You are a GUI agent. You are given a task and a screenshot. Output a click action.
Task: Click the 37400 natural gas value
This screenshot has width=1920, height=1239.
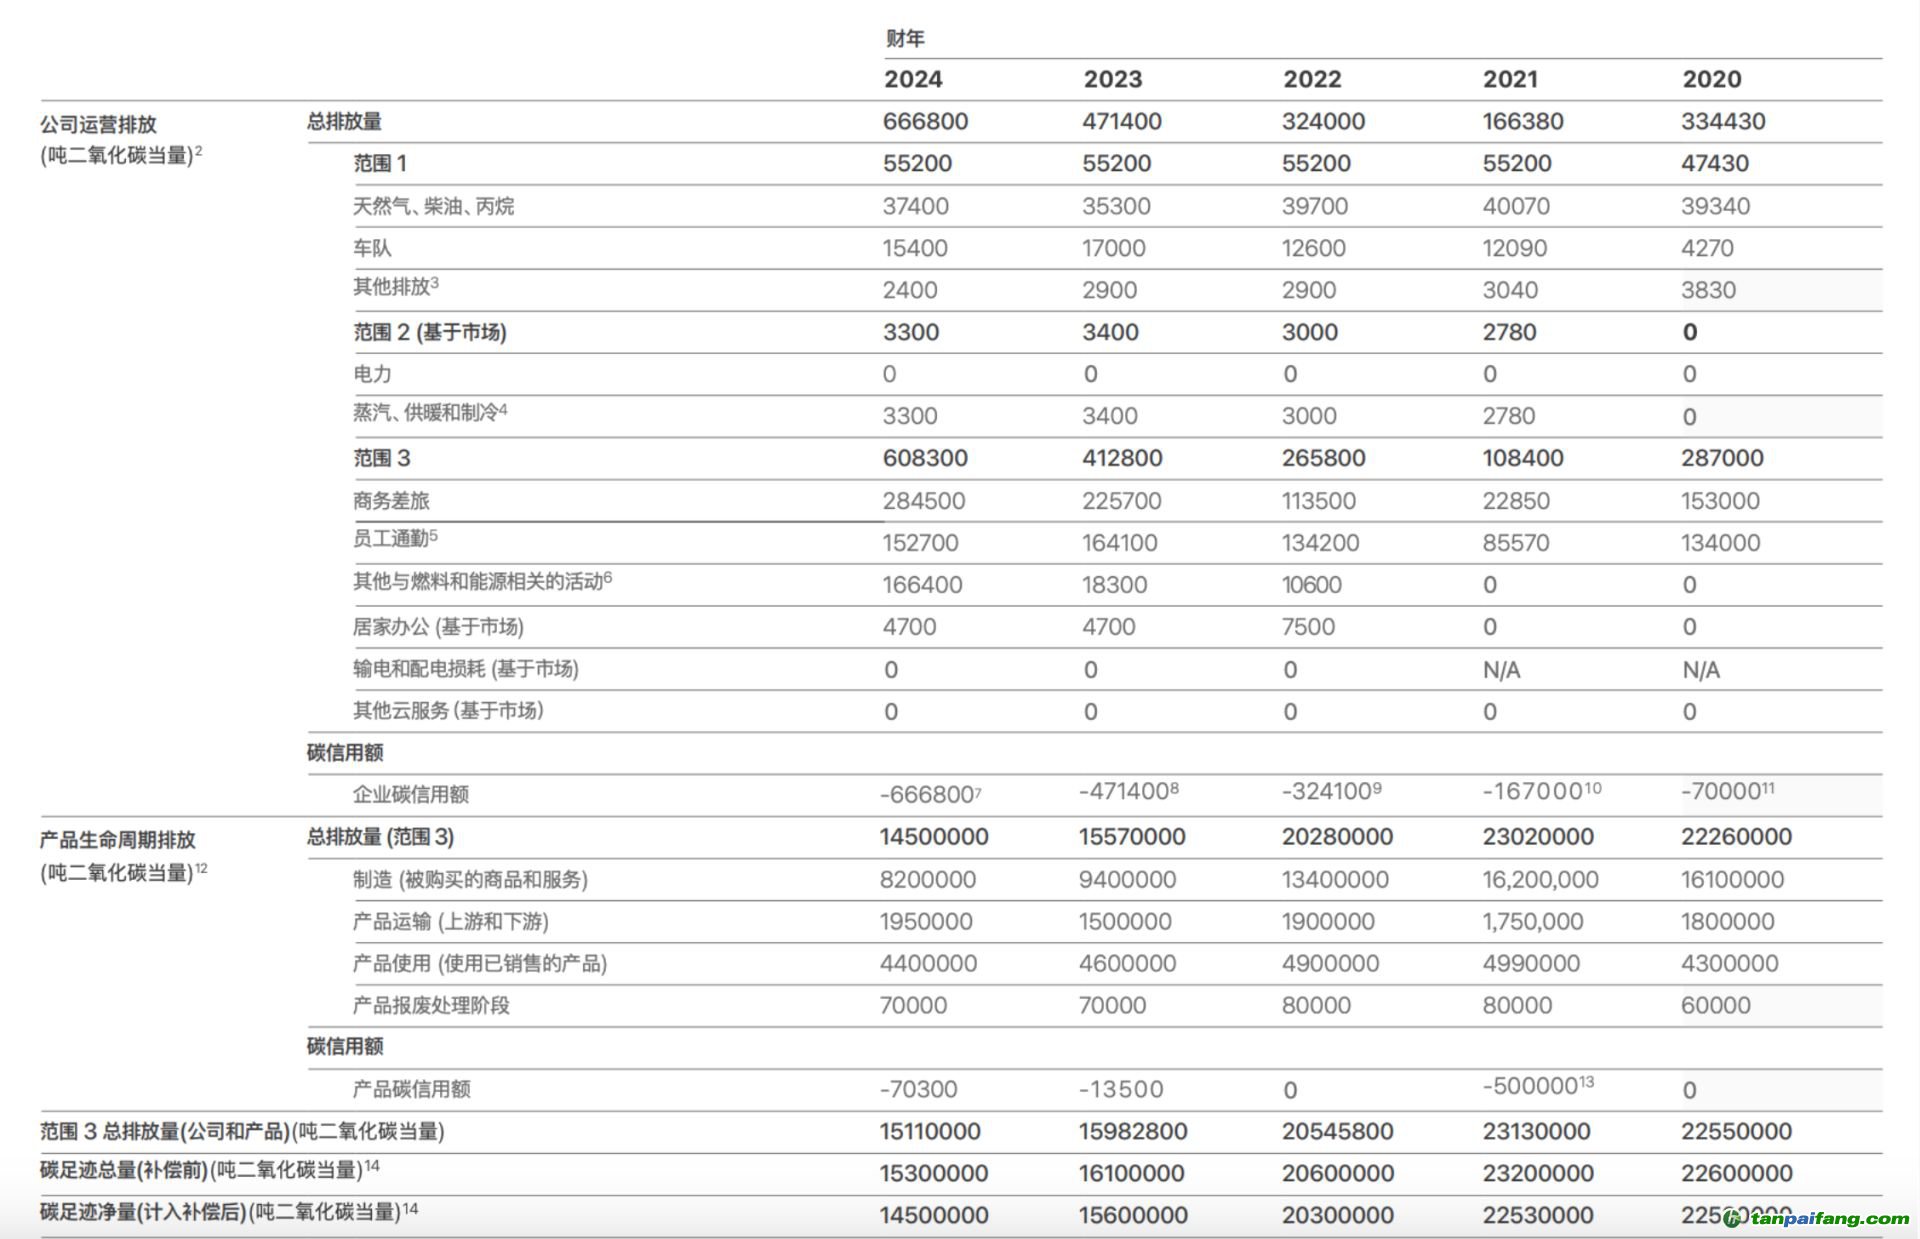[916, 206]
